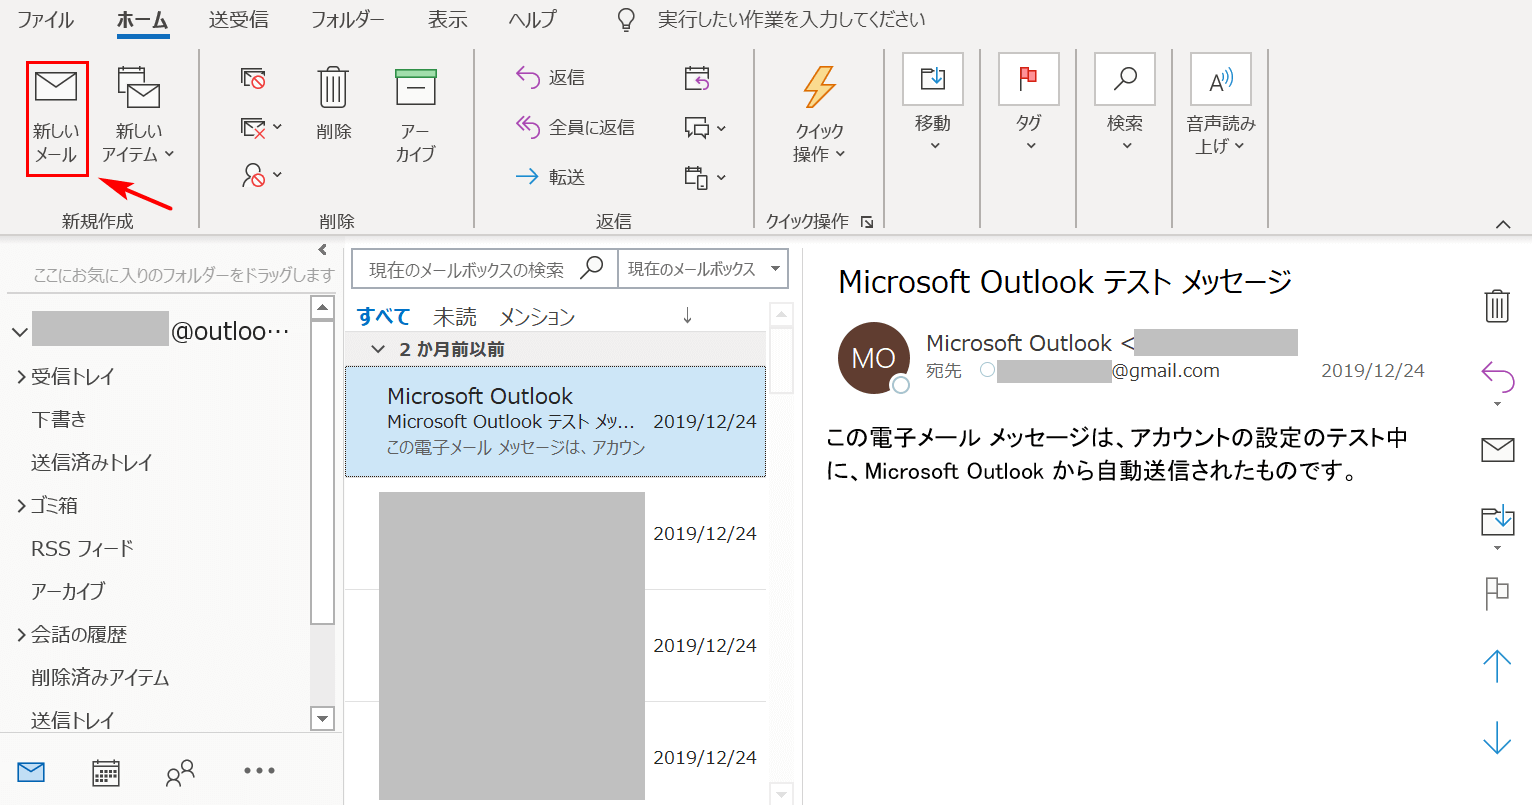
Task: Open People contacts icon in bottom navigation
Action: pyautogui.click(x=180, y=772)
